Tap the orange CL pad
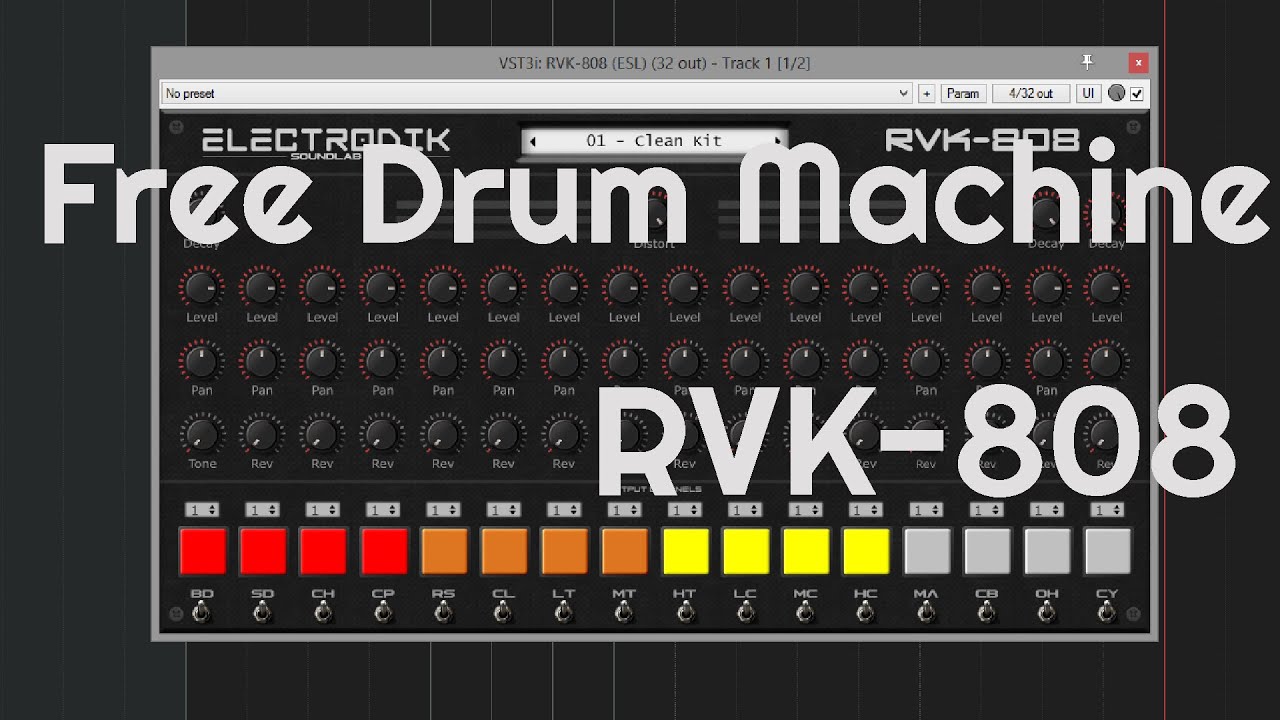1280x720 pixels. (504, 551)
